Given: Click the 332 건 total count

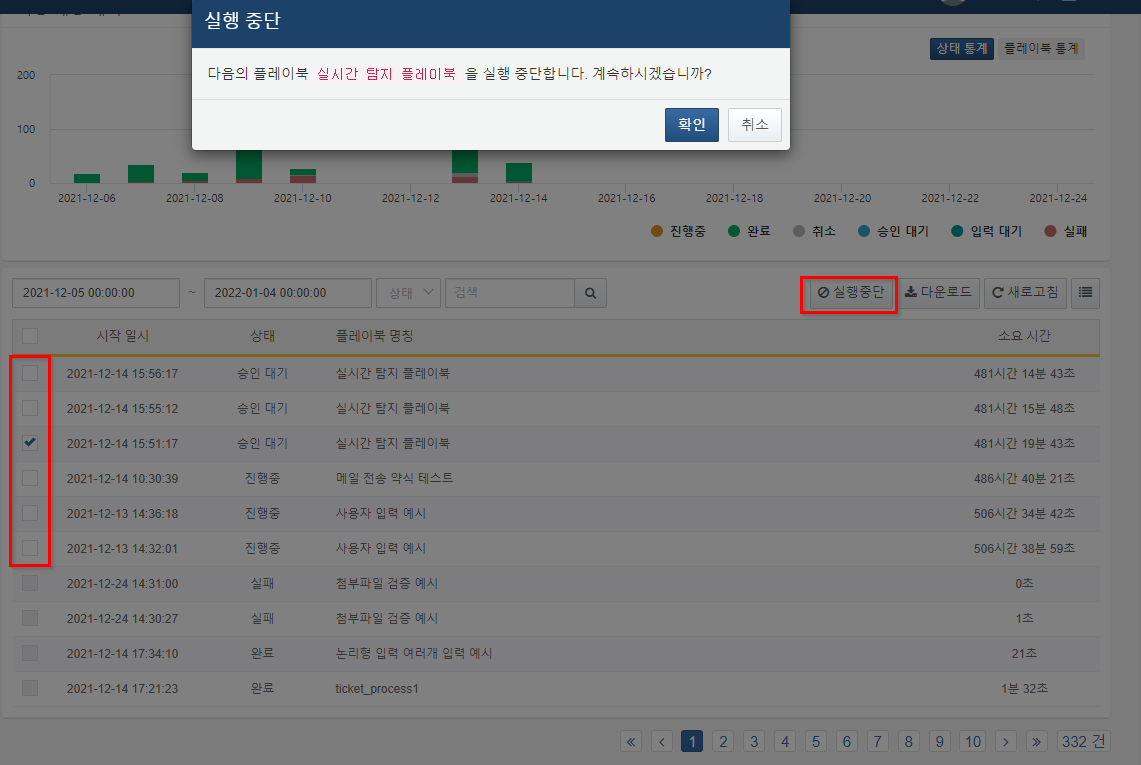Looking at the screenshot, I should [1083, 741].
